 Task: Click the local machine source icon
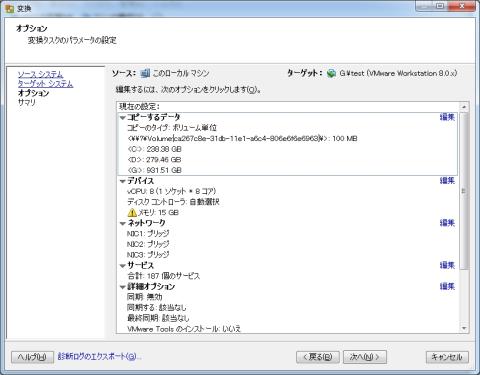(145, 73)
